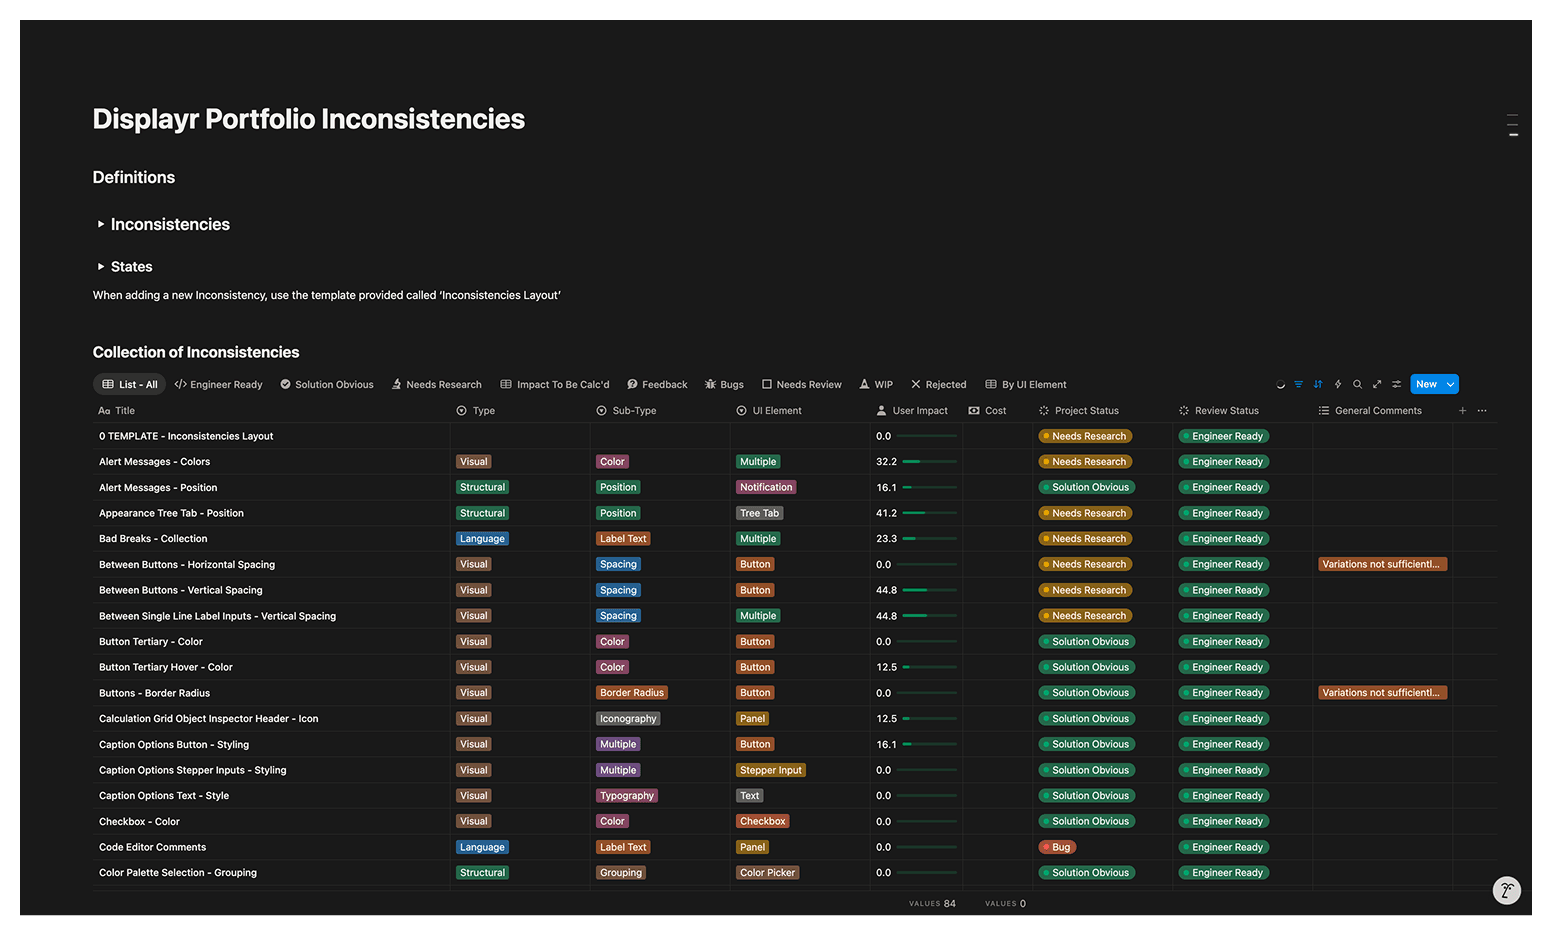Click the Type column header
Screen dimensions: 1552x936
point(476,411)
